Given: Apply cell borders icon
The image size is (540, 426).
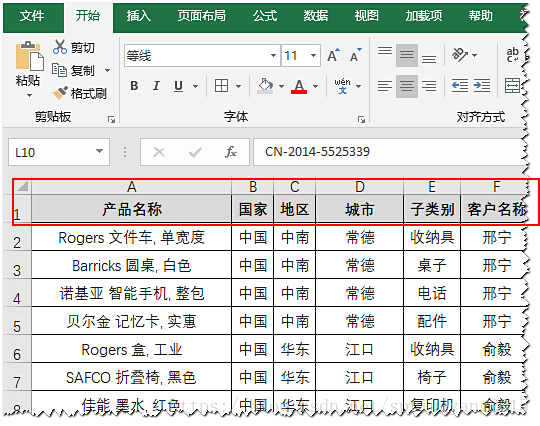Looking at the screenshot, I should (221, 85).
